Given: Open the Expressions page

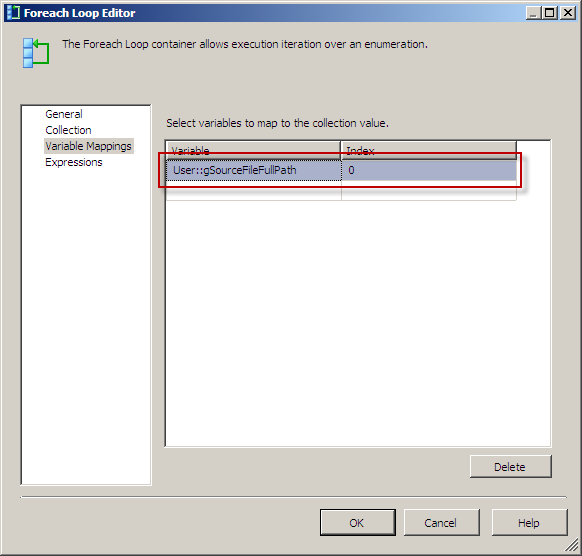Looking at the screenshot, I should [x=73, y=162].
